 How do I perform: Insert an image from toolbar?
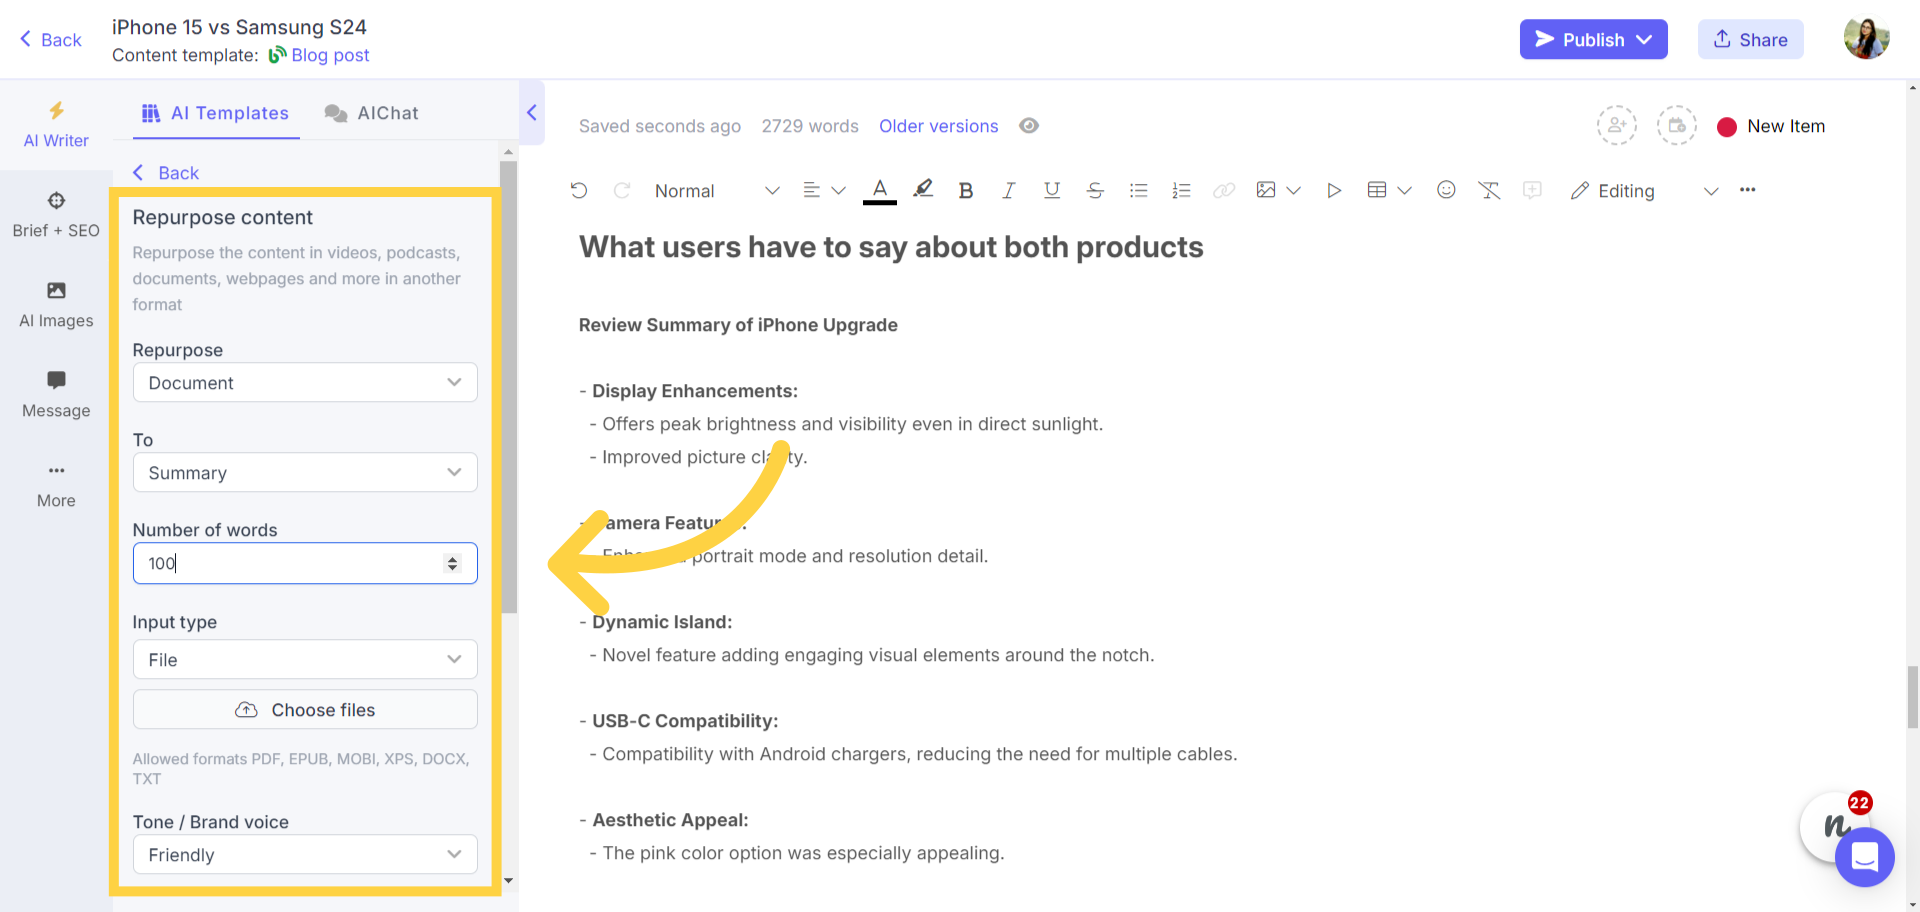[x=1266, y=190]
